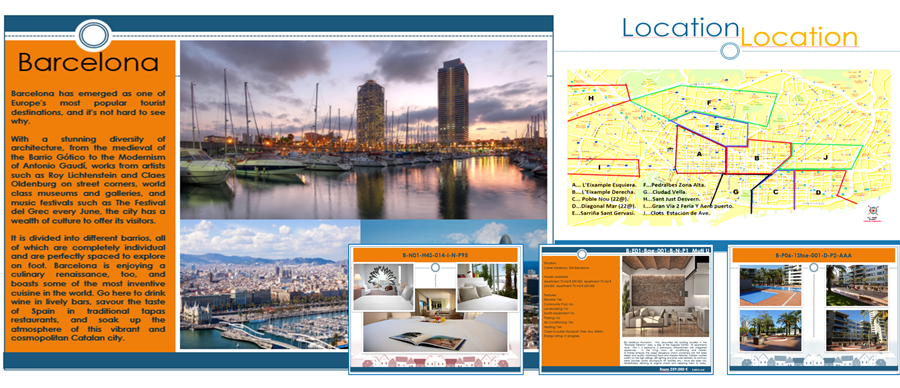Open the marina sunset photo with twin towers
The width and height of the screenshot is (900, 388).
coord(363,130)
